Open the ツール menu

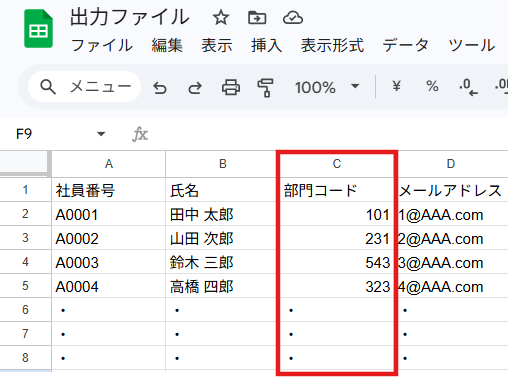pyautogui.click(x=471, y=45)
